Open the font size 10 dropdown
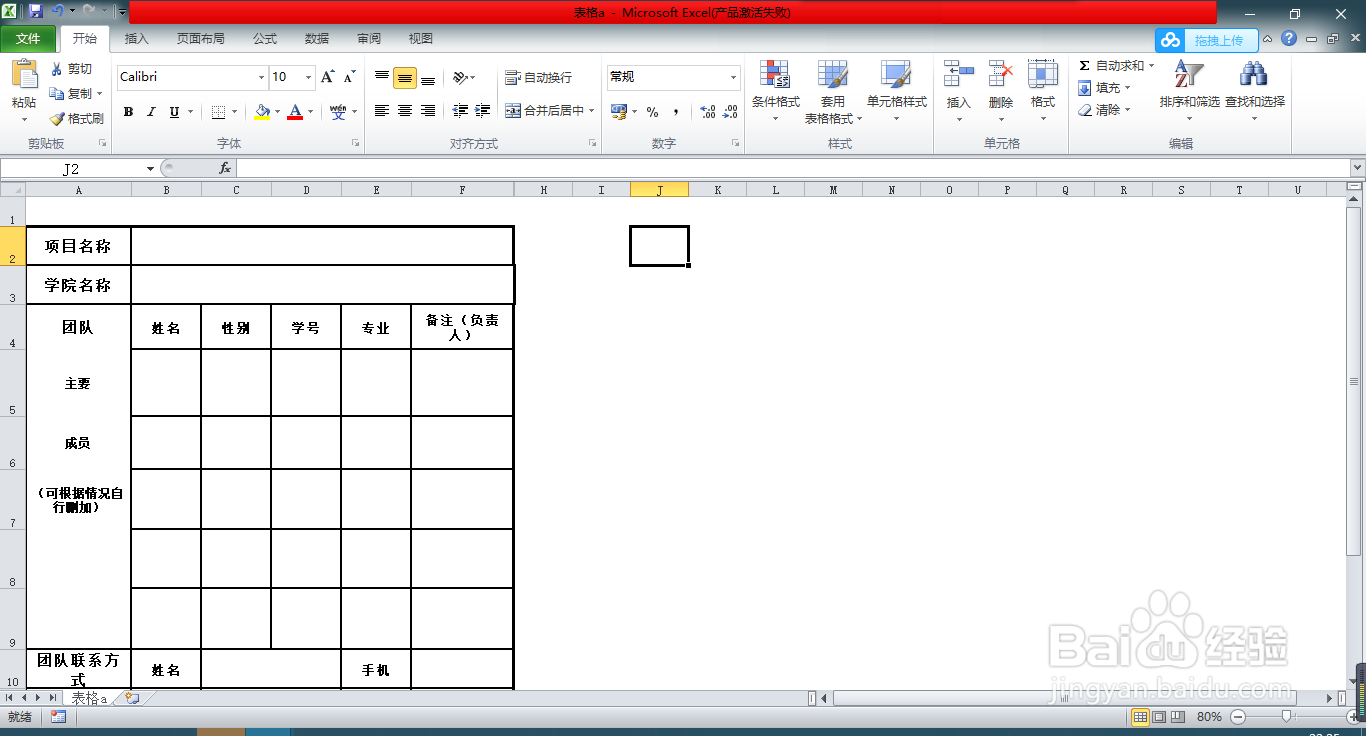Screen dimensions: 1366x736 coord(309,77)
